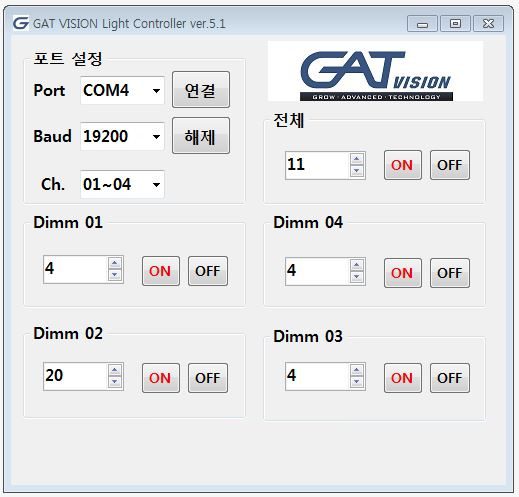Turn ON Dimm 02 light
The height and width of the screenshot is (497, 519).
[x=161, y=378]
